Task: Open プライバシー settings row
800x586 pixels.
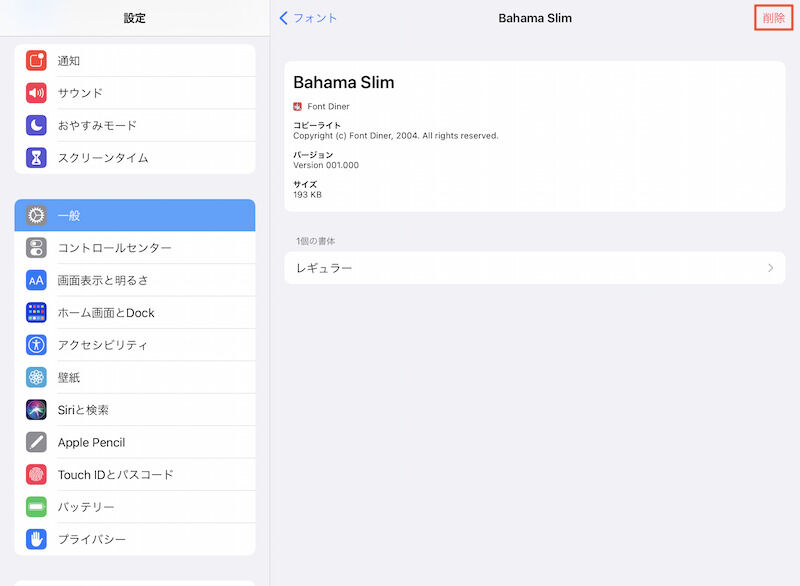Action: pyautogui.click(x=135, y=539)
